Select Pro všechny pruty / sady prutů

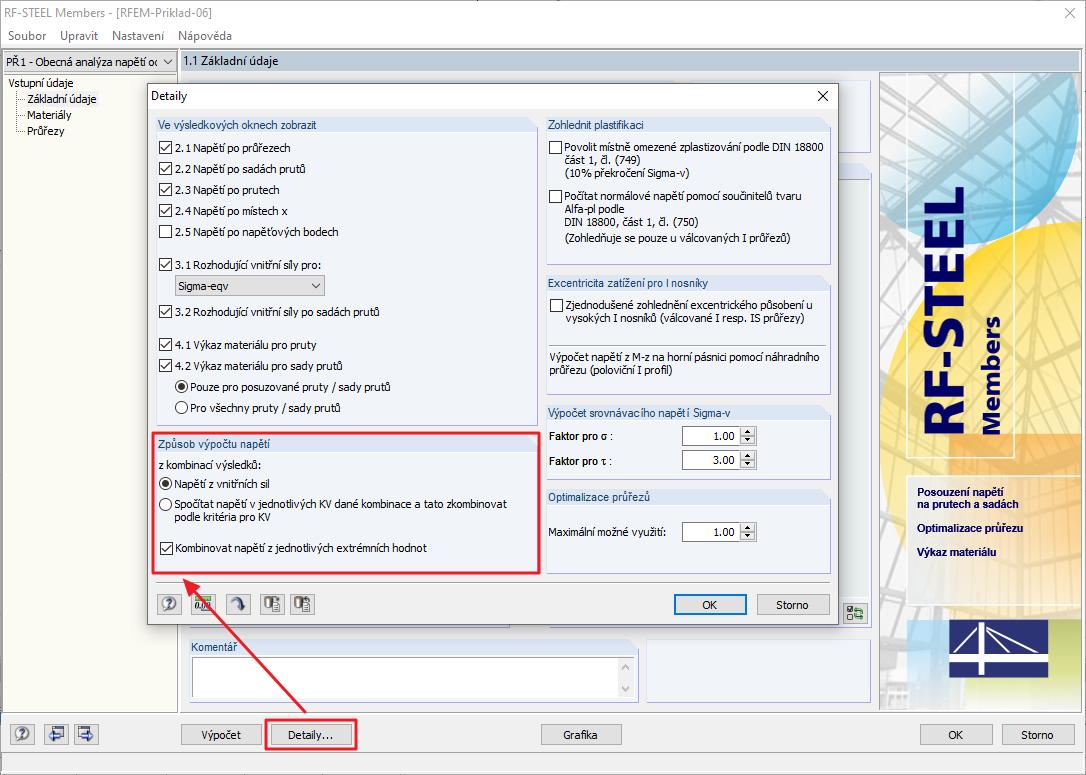(x=181, y=408)
